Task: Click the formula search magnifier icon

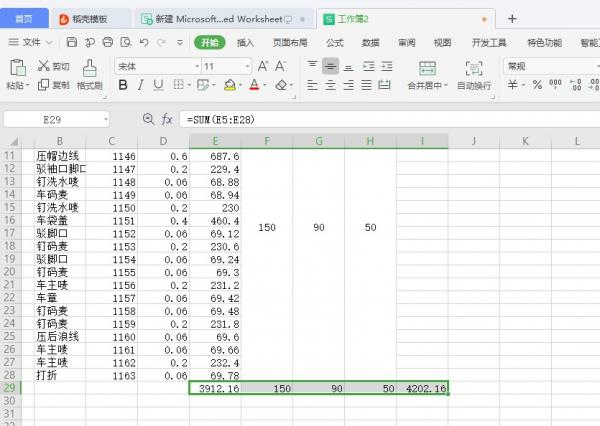Action: click(x=148, y=119)
